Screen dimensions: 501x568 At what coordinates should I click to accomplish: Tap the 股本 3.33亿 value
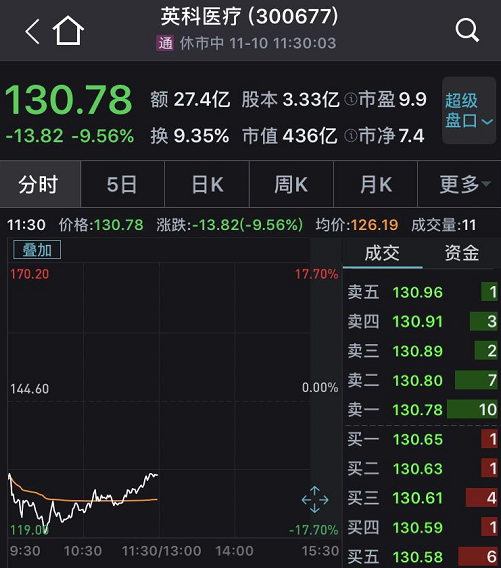(x=290, y=99)
